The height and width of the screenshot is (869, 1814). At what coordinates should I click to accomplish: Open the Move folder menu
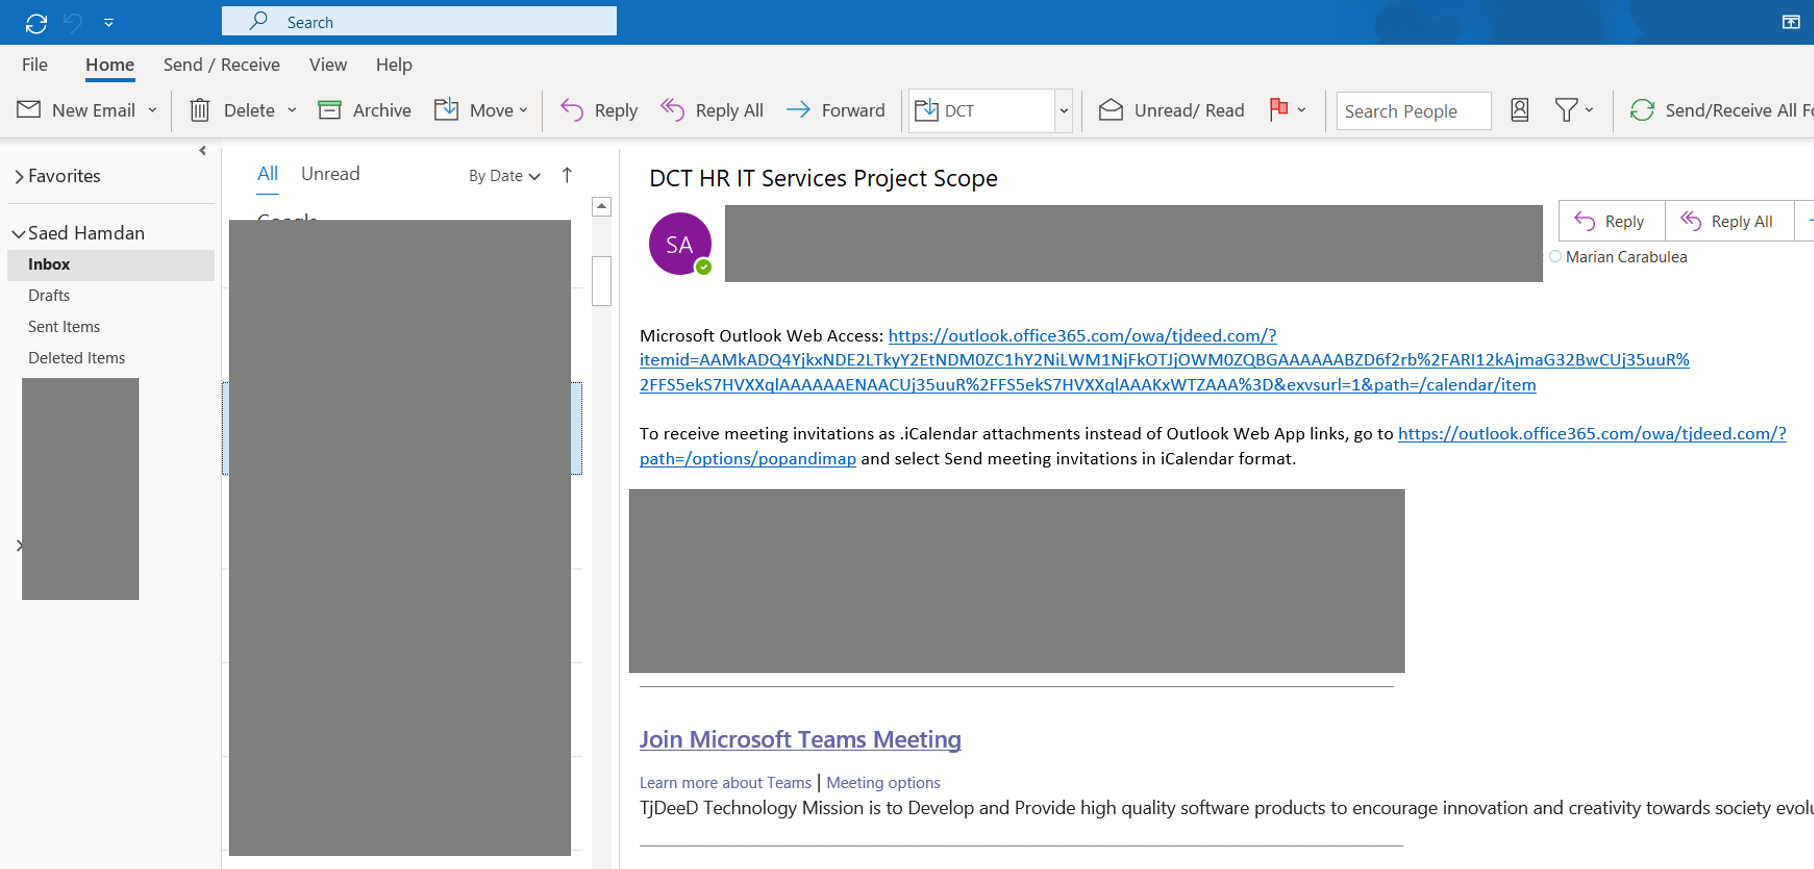[x=481, y=110]
